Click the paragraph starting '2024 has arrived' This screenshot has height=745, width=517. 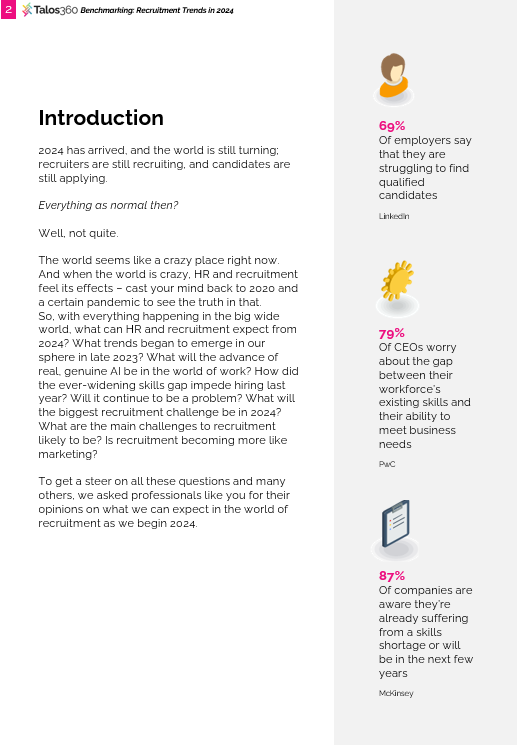164,164
